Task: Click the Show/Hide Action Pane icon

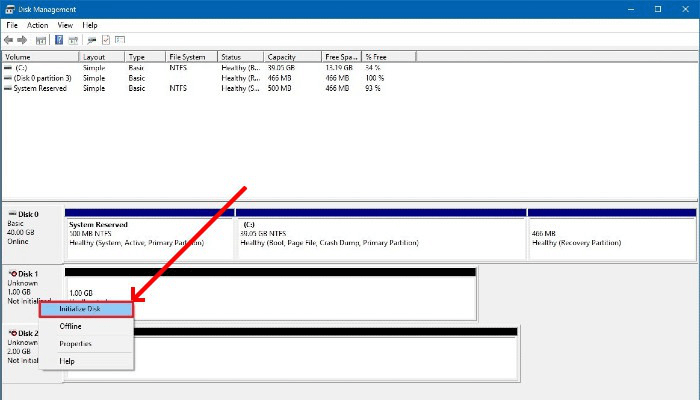Action: tap(73, 40)
